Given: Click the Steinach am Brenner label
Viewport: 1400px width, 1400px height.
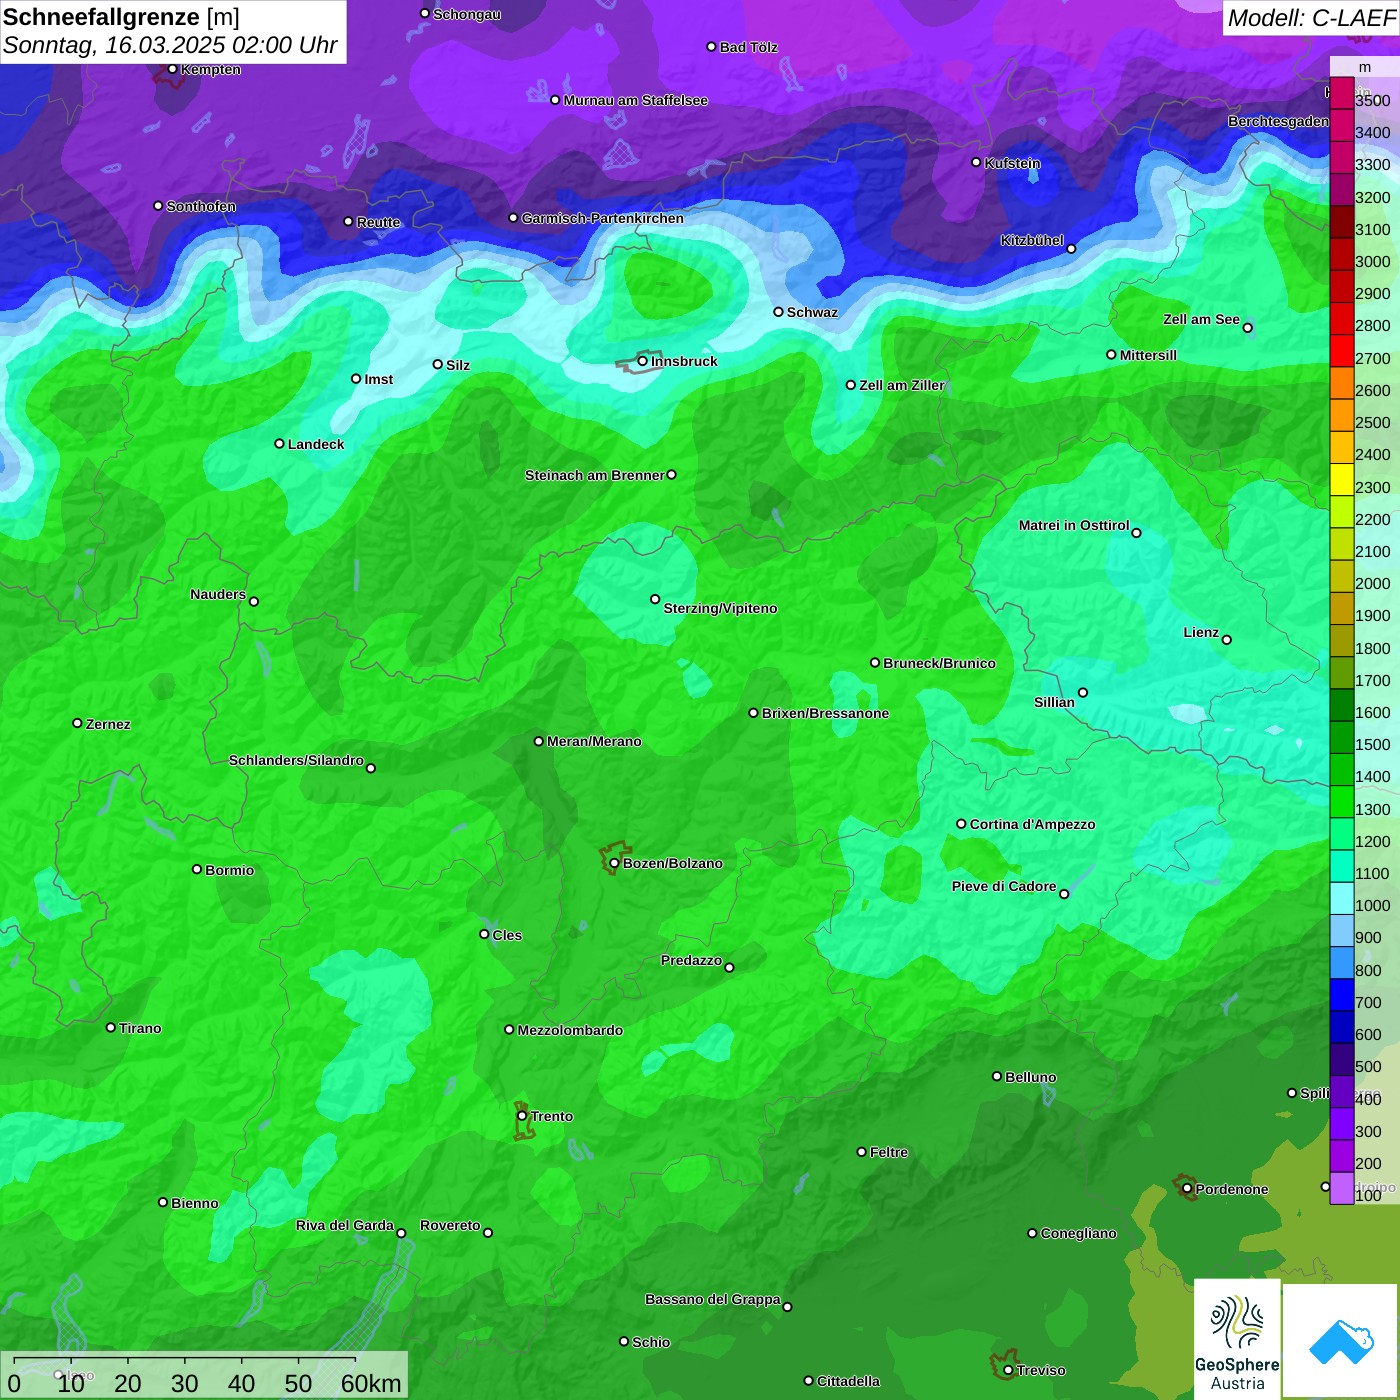Looking at the screenshot, I should pos(594,475).
